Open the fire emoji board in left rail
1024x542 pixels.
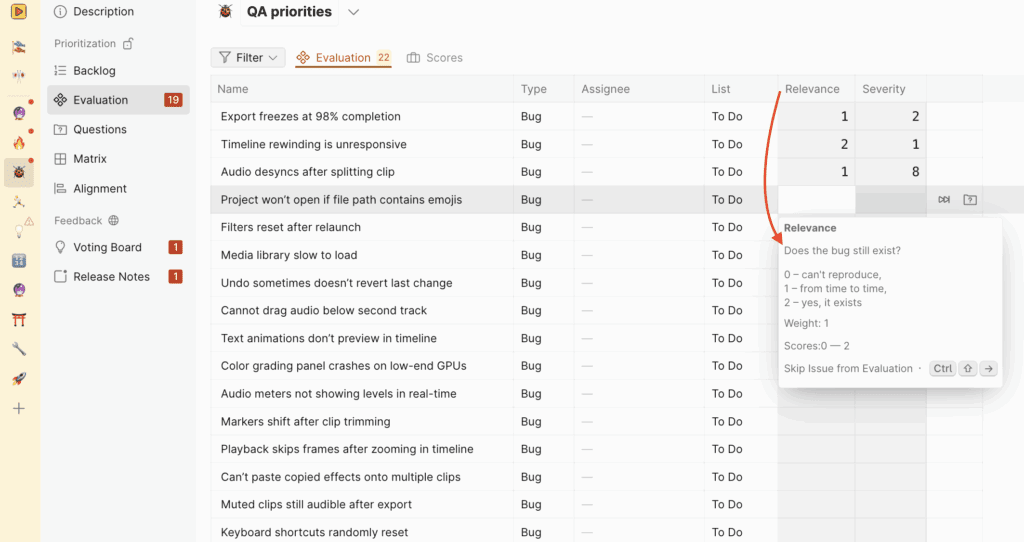point(18,143)
